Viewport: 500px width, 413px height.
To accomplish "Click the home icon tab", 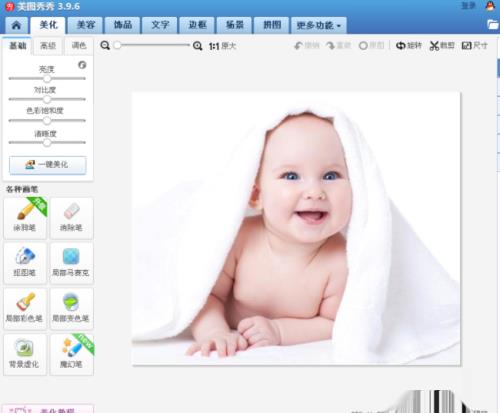I will (16, 25).
